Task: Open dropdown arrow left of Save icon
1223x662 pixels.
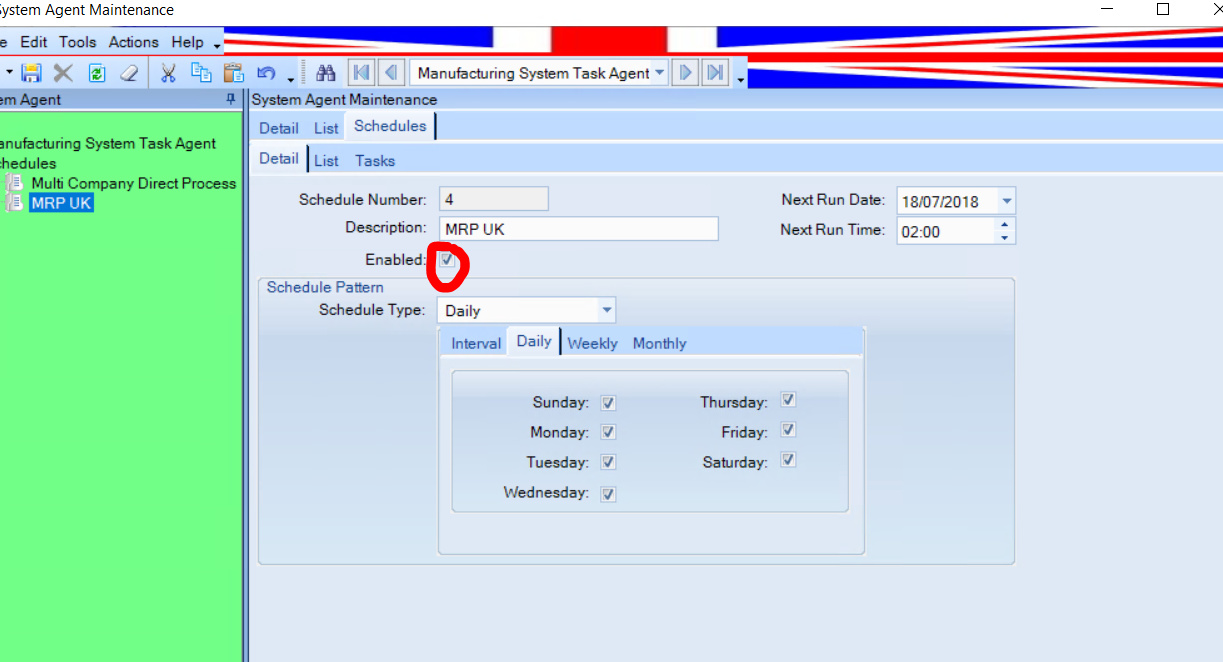Action: pyautogui.click(x=8, y=73)
